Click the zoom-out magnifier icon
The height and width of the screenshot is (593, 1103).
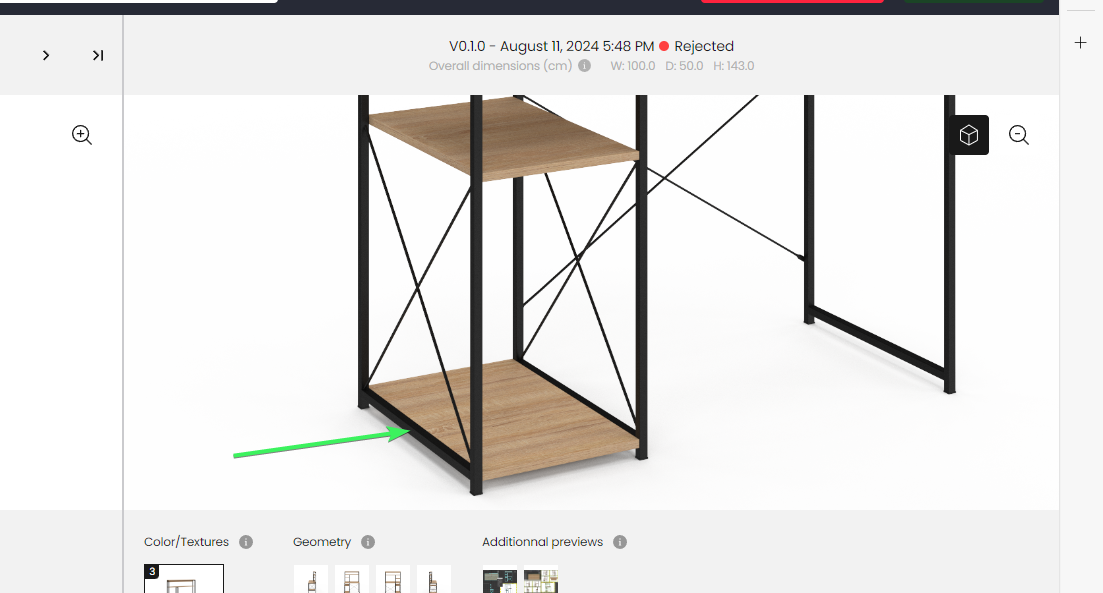1019,134
